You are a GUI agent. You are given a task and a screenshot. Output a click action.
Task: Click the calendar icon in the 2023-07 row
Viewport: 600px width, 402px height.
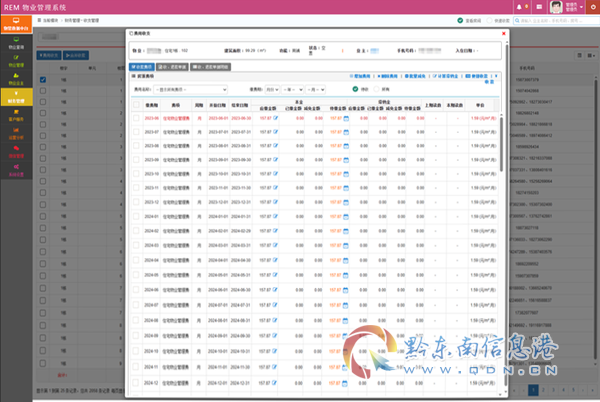[x=346, y=132]
